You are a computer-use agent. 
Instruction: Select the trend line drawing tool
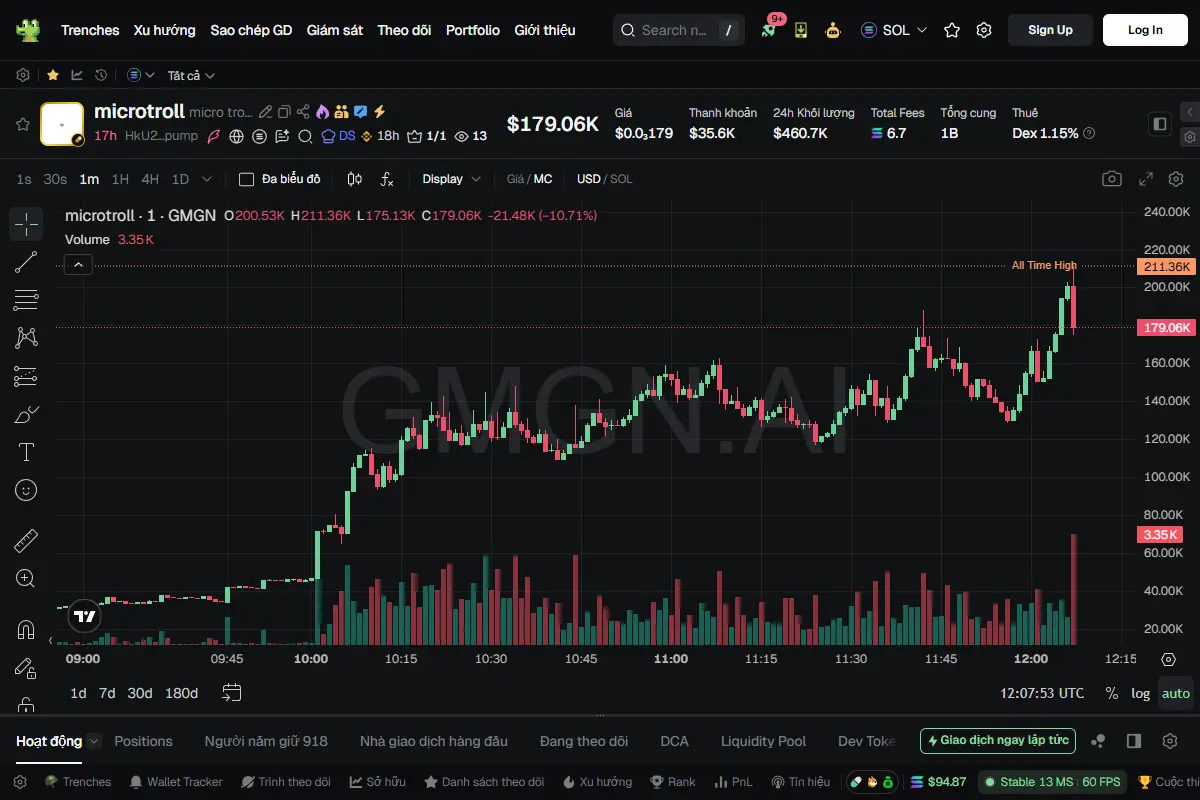pyautogui.click(x=26, y=262)
